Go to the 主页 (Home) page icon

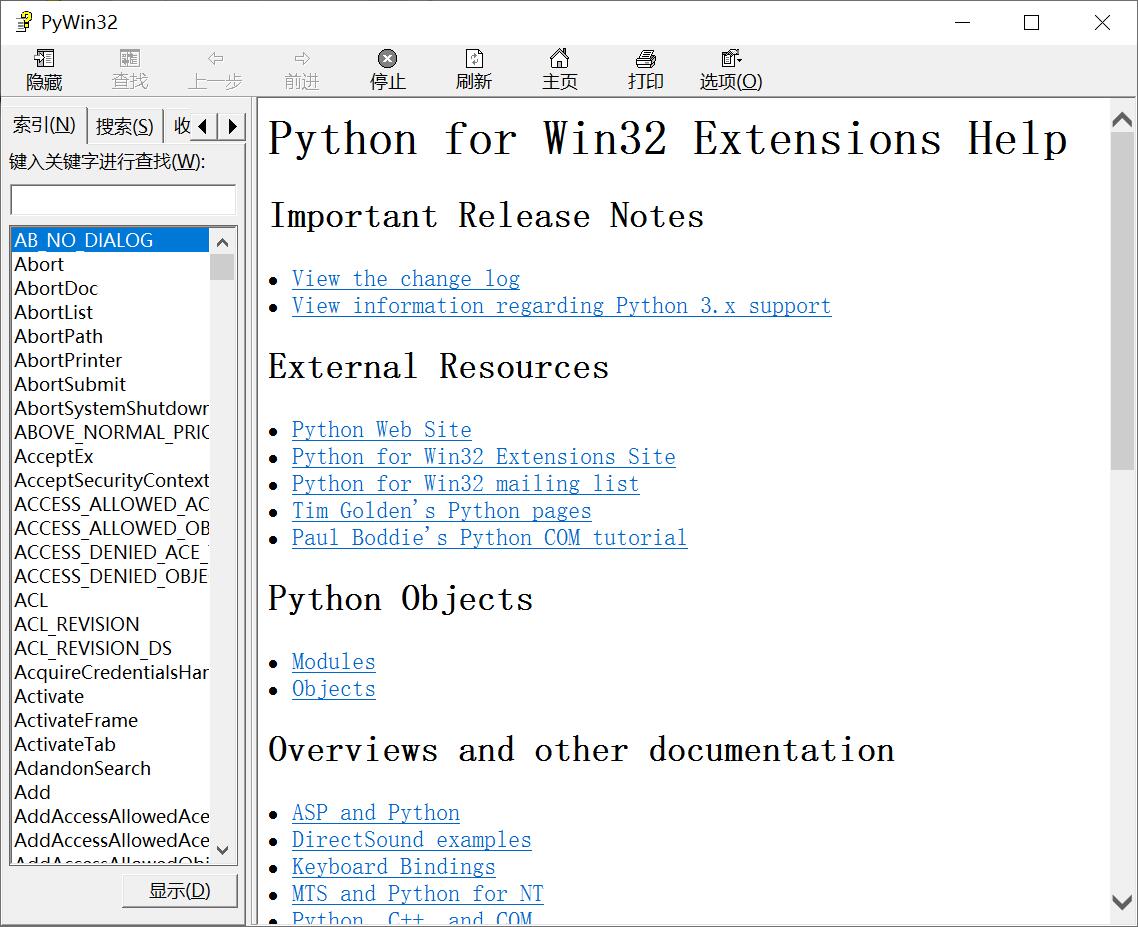pos(559,68)
